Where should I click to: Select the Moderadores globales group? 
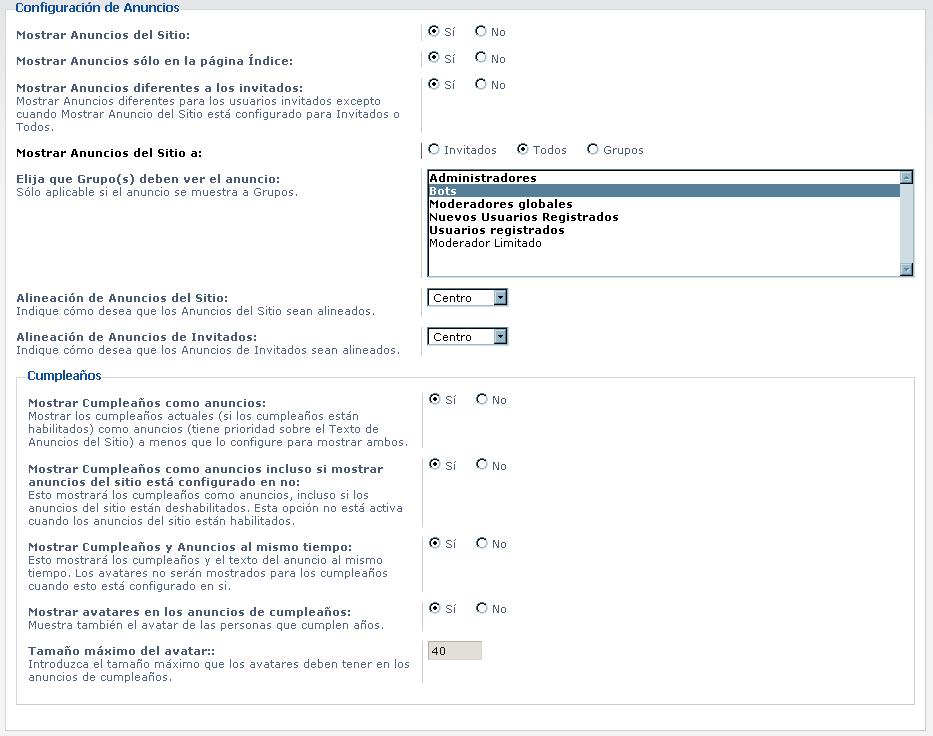point(500,203)
